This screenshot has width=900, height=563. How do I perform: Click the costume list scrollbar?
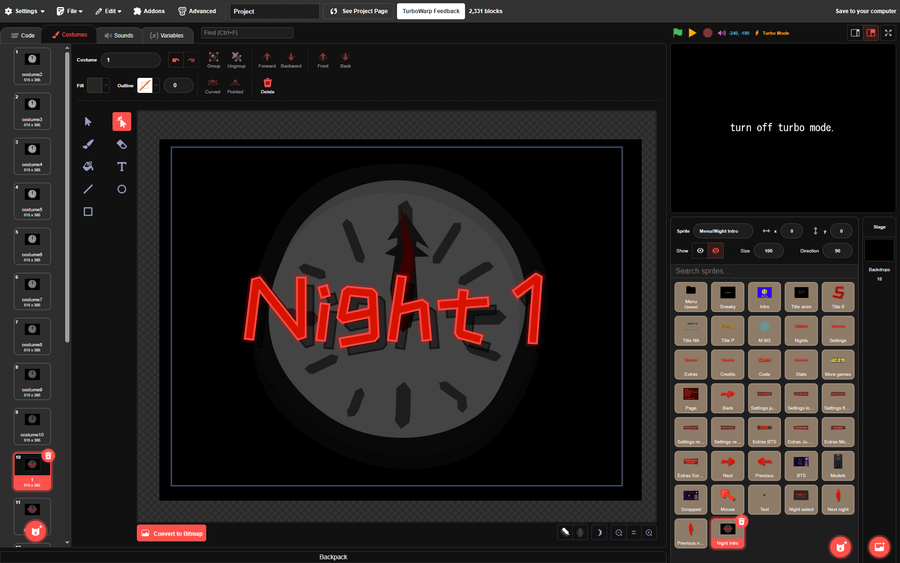click(x=67, y=195)
